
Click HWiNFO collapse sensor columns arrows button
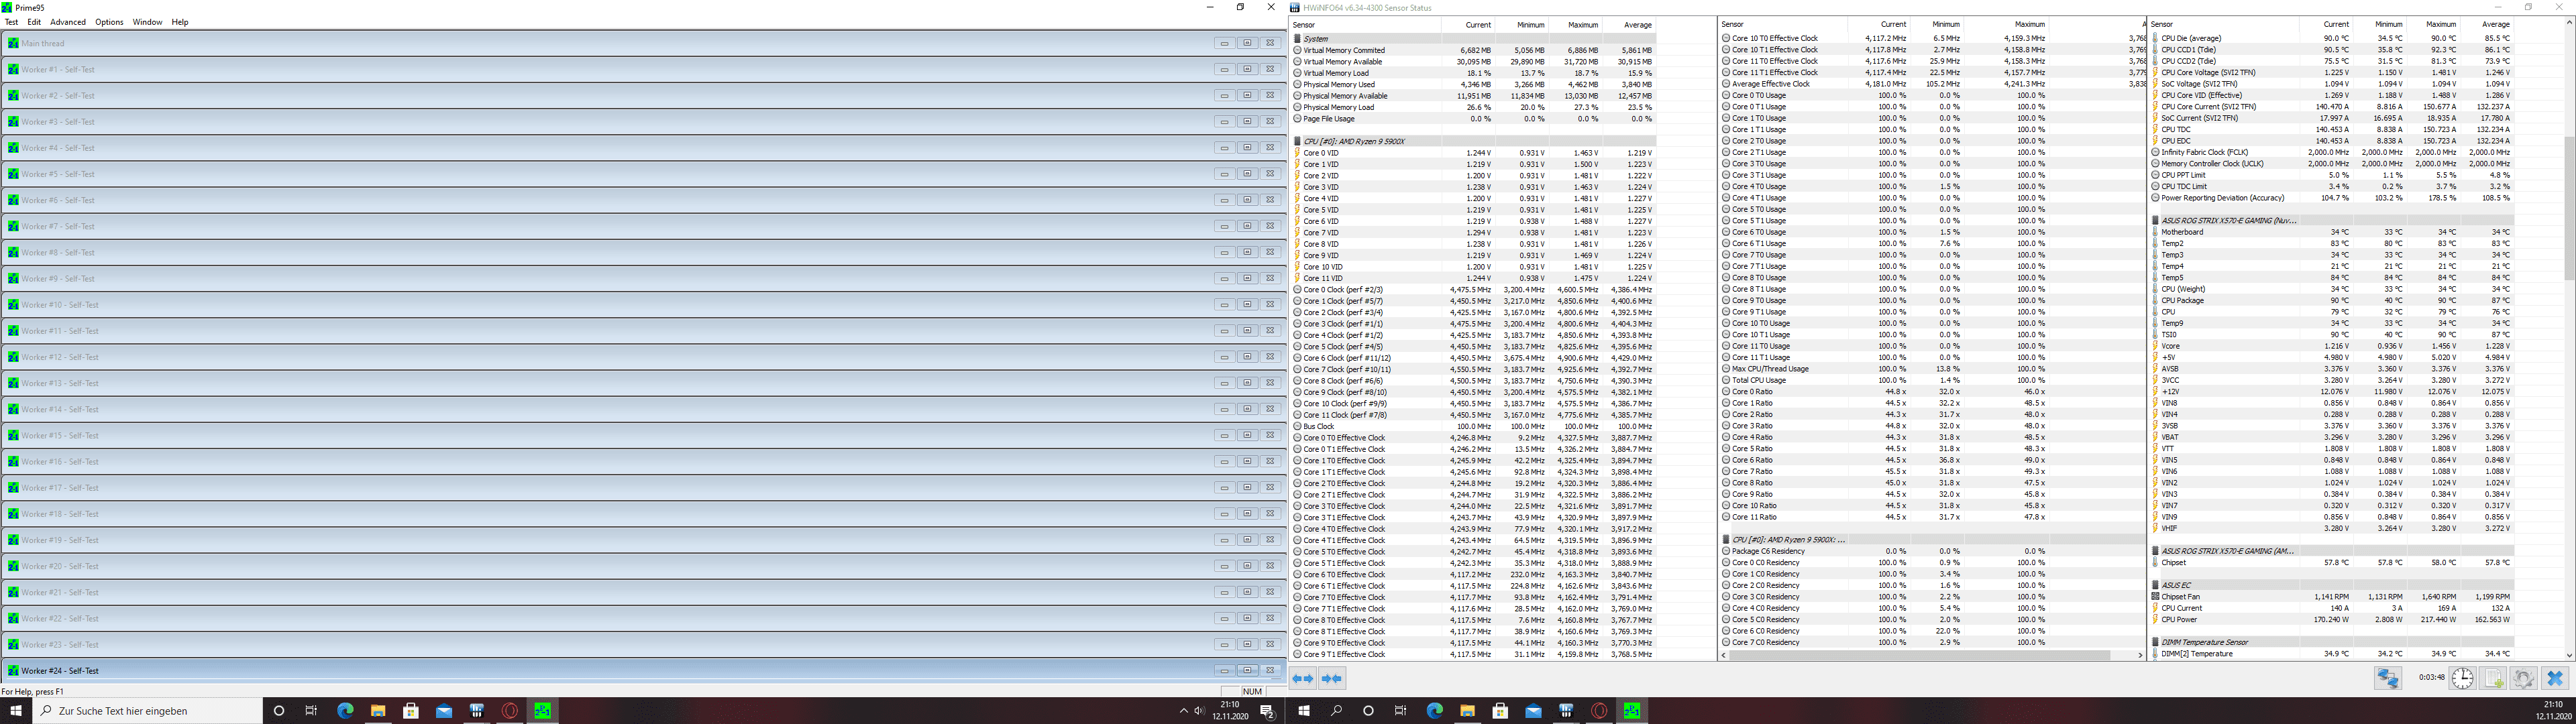pos(1332,679)
